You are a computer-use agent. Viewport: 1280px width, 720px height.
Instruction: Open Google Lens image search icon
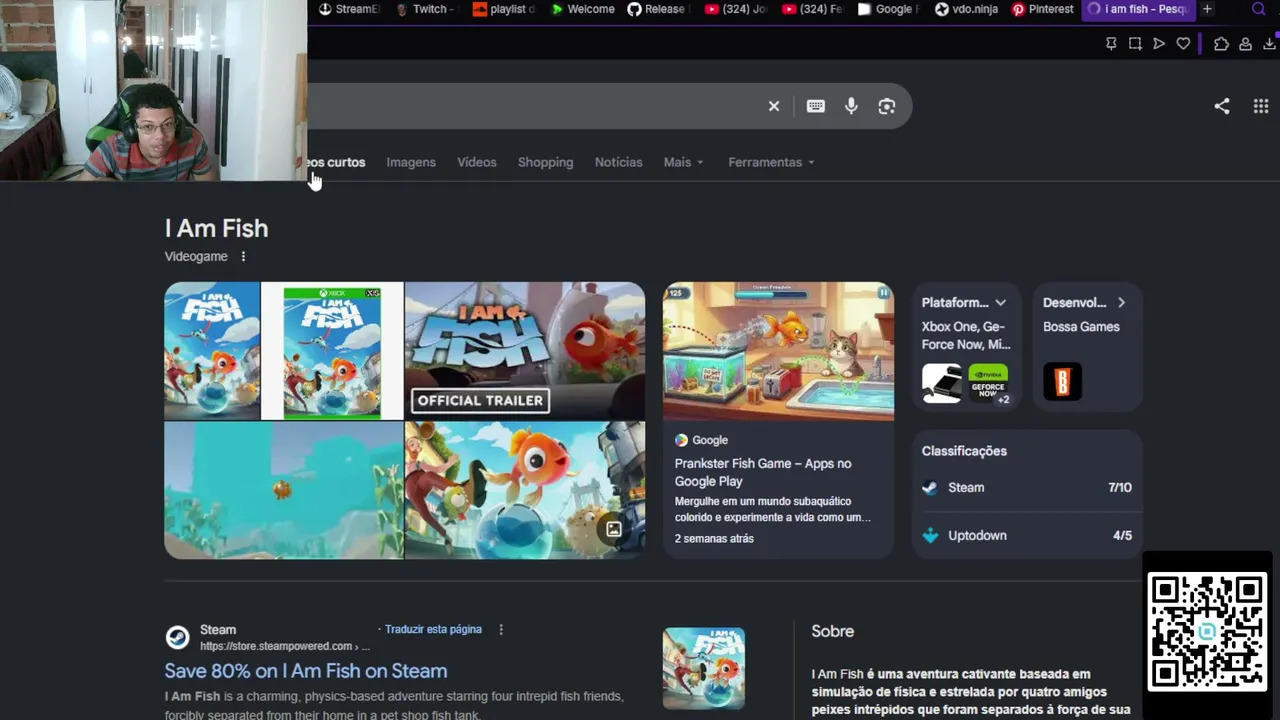coord(887,106)
